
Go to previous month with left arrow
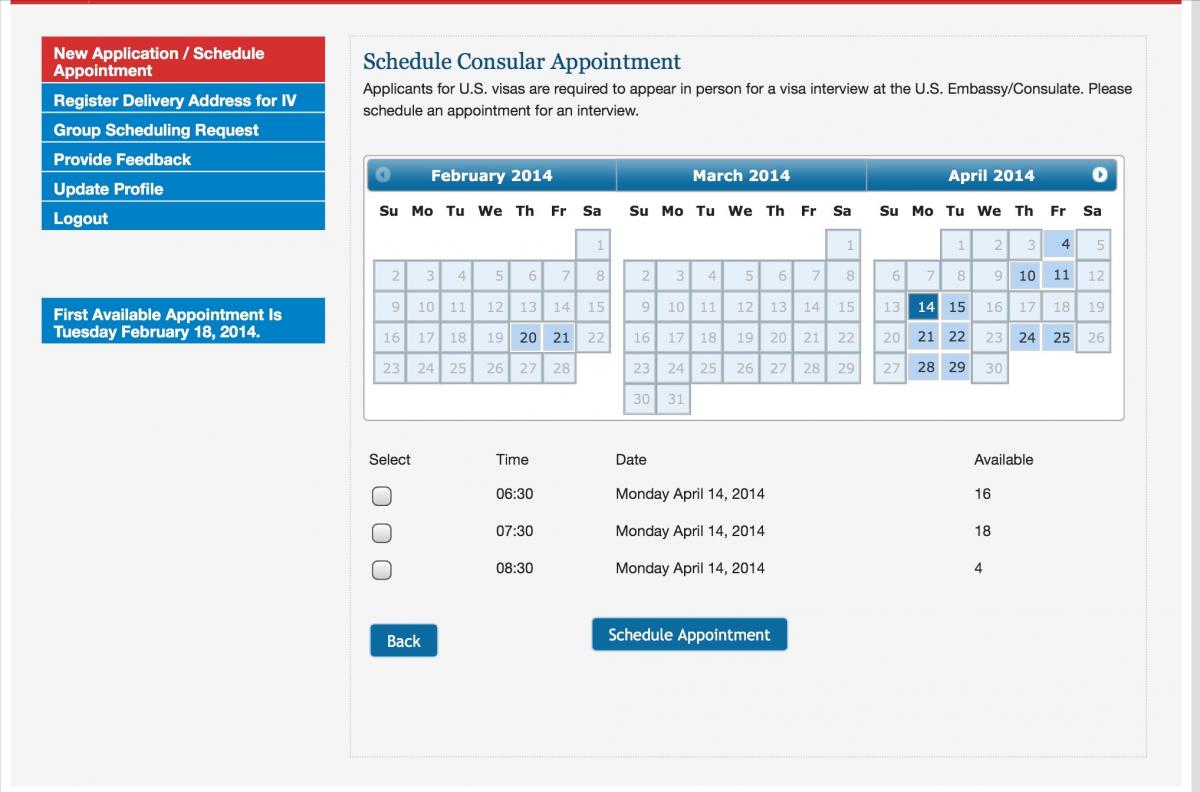pyautogui.click(x=383, y=175)
